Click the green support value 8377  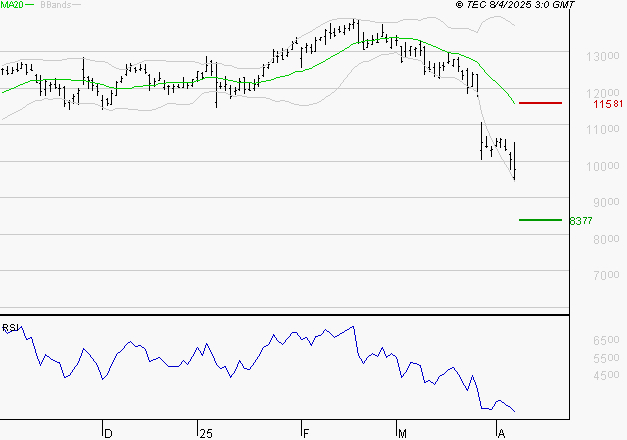point(581,221)
